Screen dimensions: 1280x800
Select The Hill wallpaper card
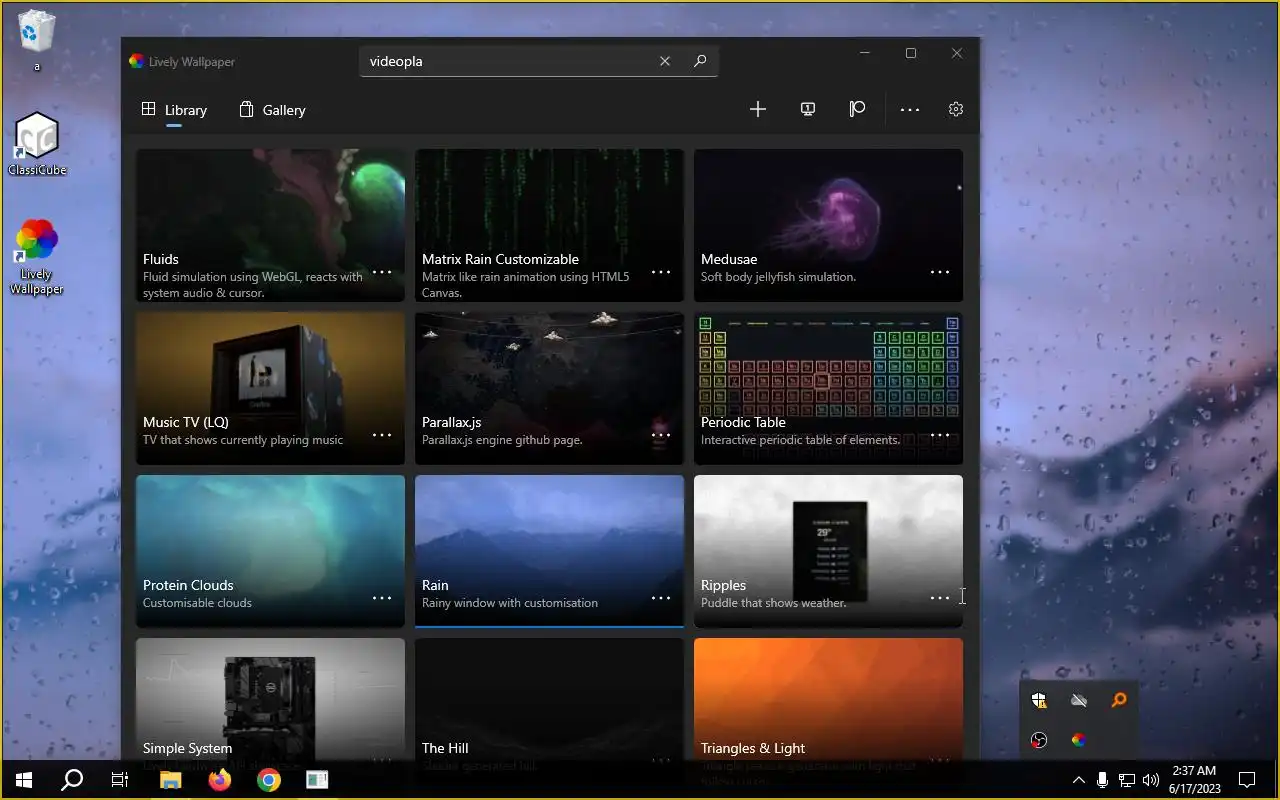(549, 699)
